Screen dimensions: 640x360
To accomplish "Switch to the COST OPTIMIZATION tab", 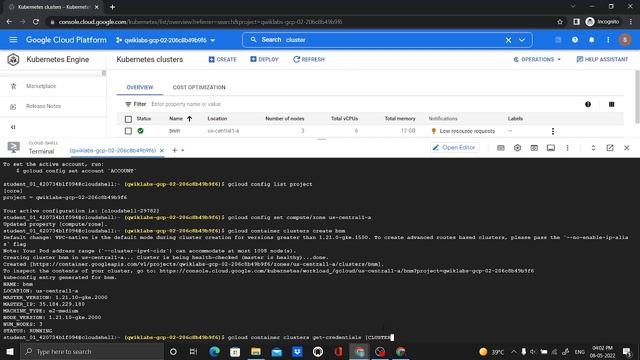I will coord(199,87).
